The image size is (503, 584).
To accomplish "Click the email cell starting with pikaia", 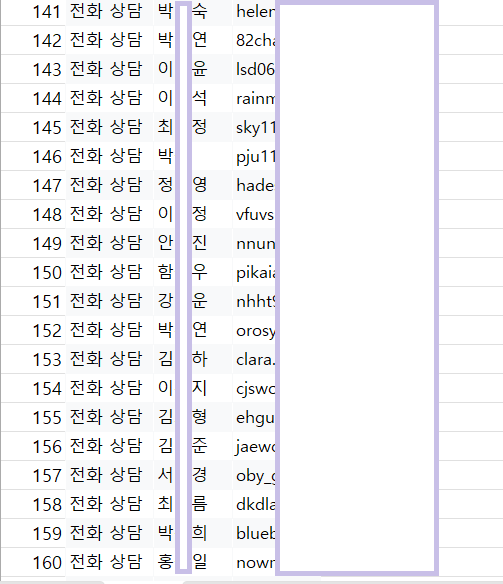I will (254, 272).
